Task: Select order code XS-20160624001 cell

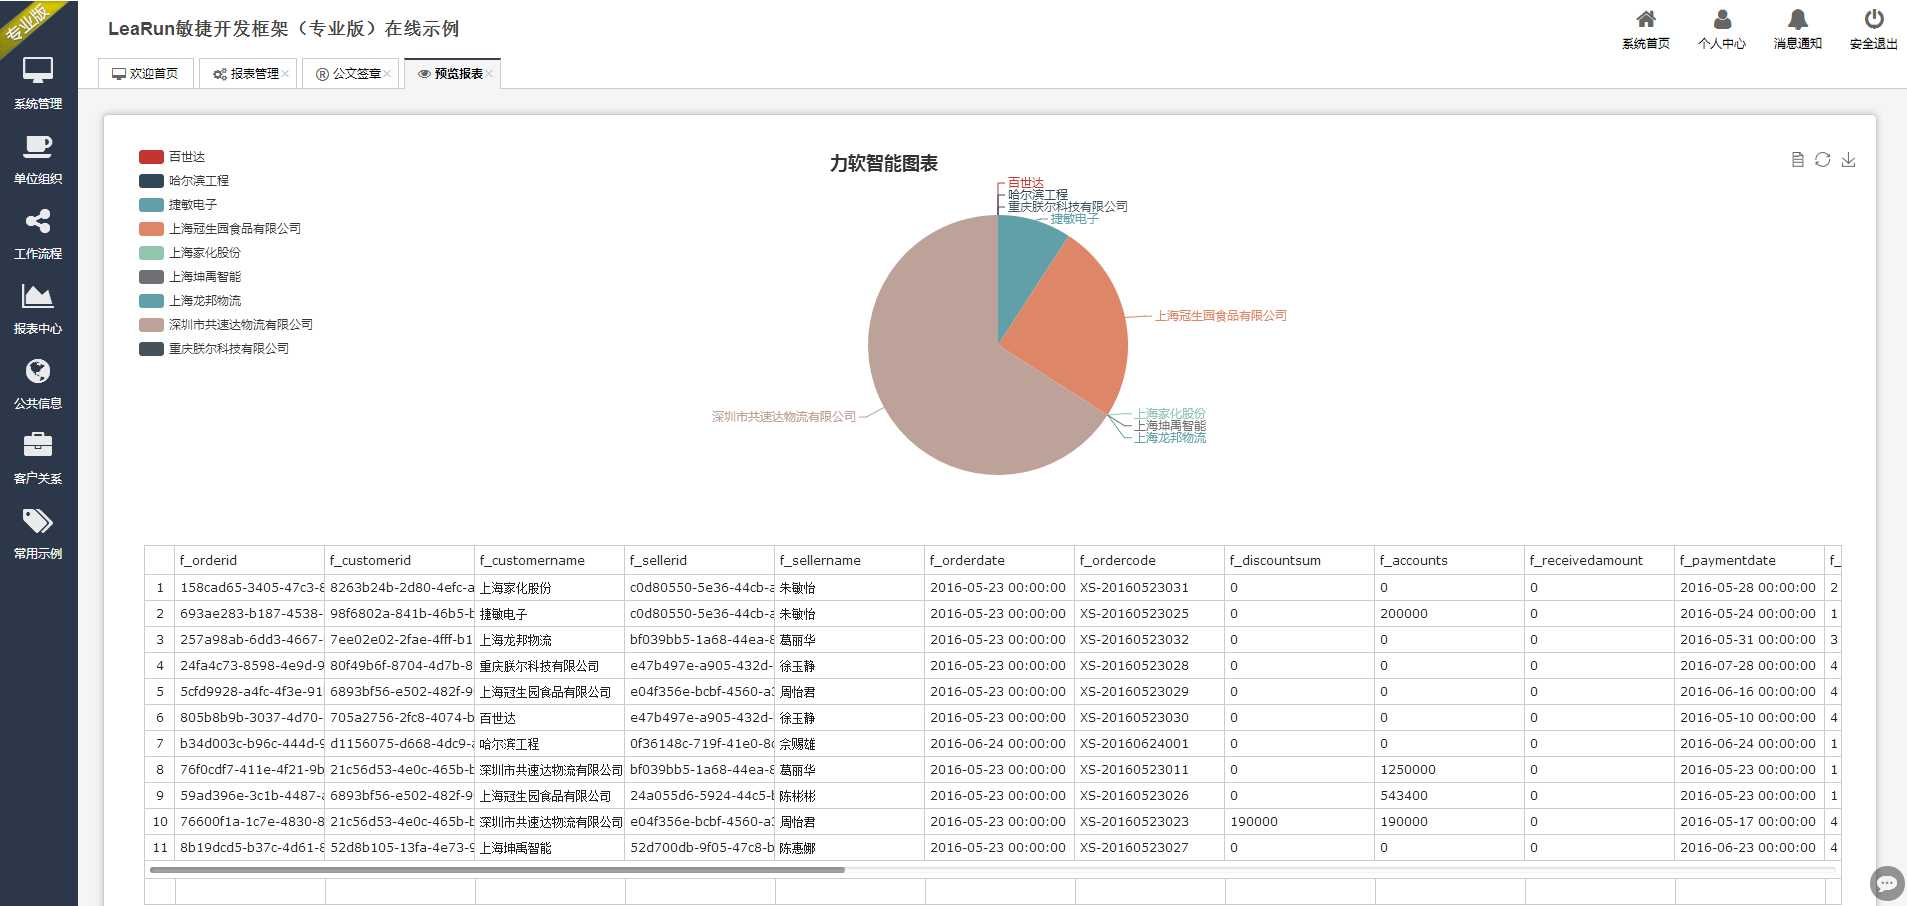Action: pos(1150,744)
